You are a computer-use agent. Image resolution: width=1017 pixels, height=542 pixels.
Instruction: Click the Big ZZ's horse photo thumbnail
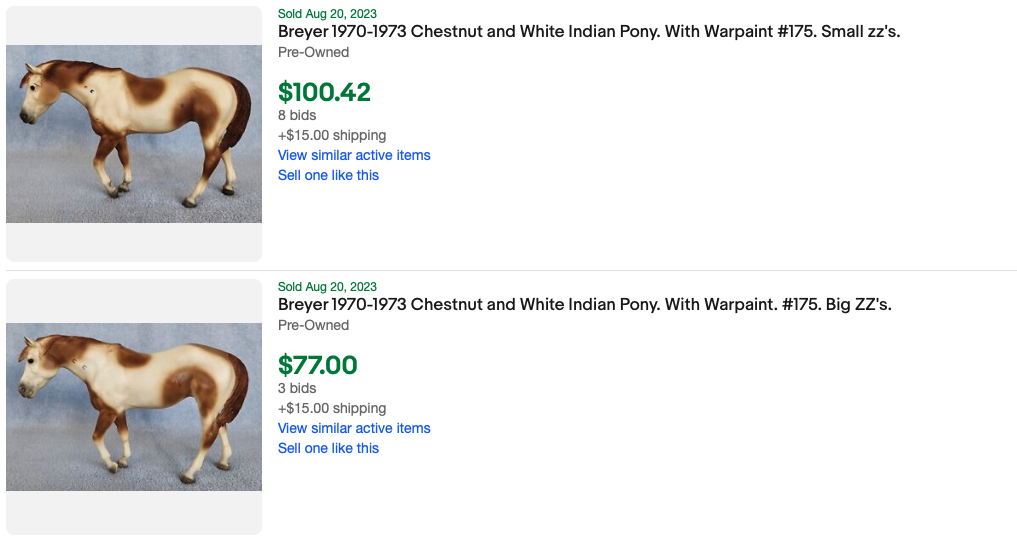coord(134,407)
